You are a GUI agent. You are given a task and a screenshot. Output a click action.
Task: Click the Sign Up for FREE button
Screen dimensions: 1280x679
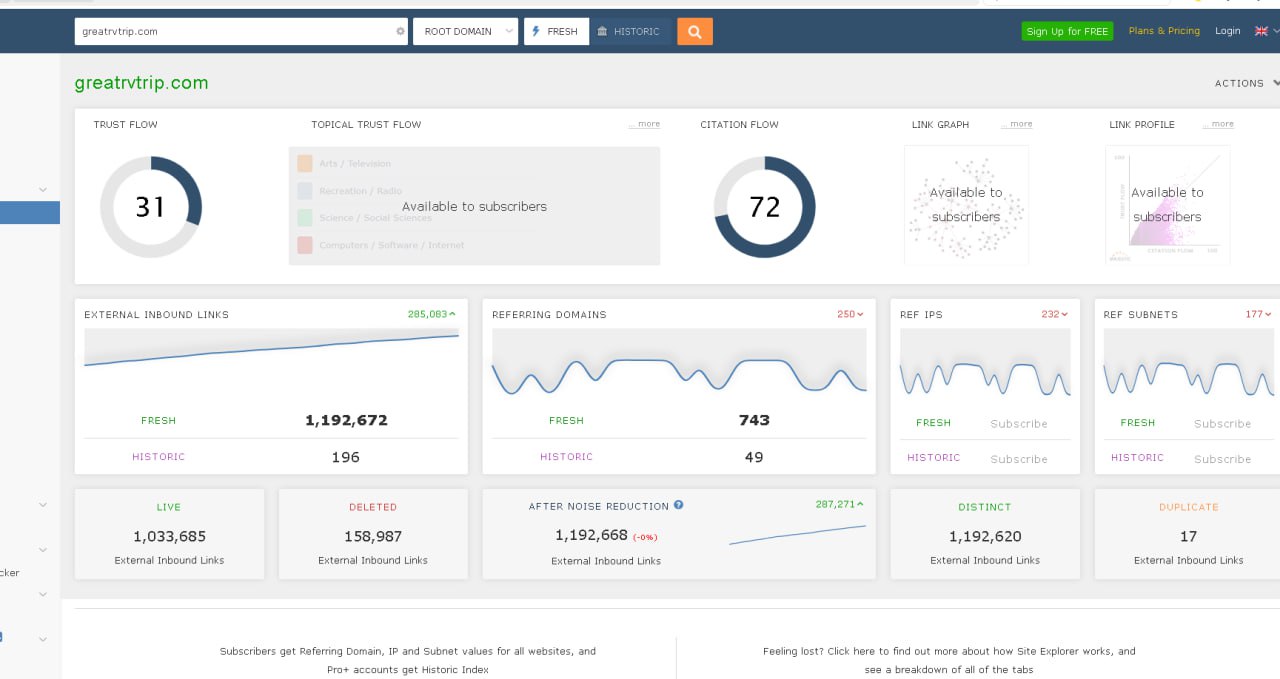[1067, 31]
